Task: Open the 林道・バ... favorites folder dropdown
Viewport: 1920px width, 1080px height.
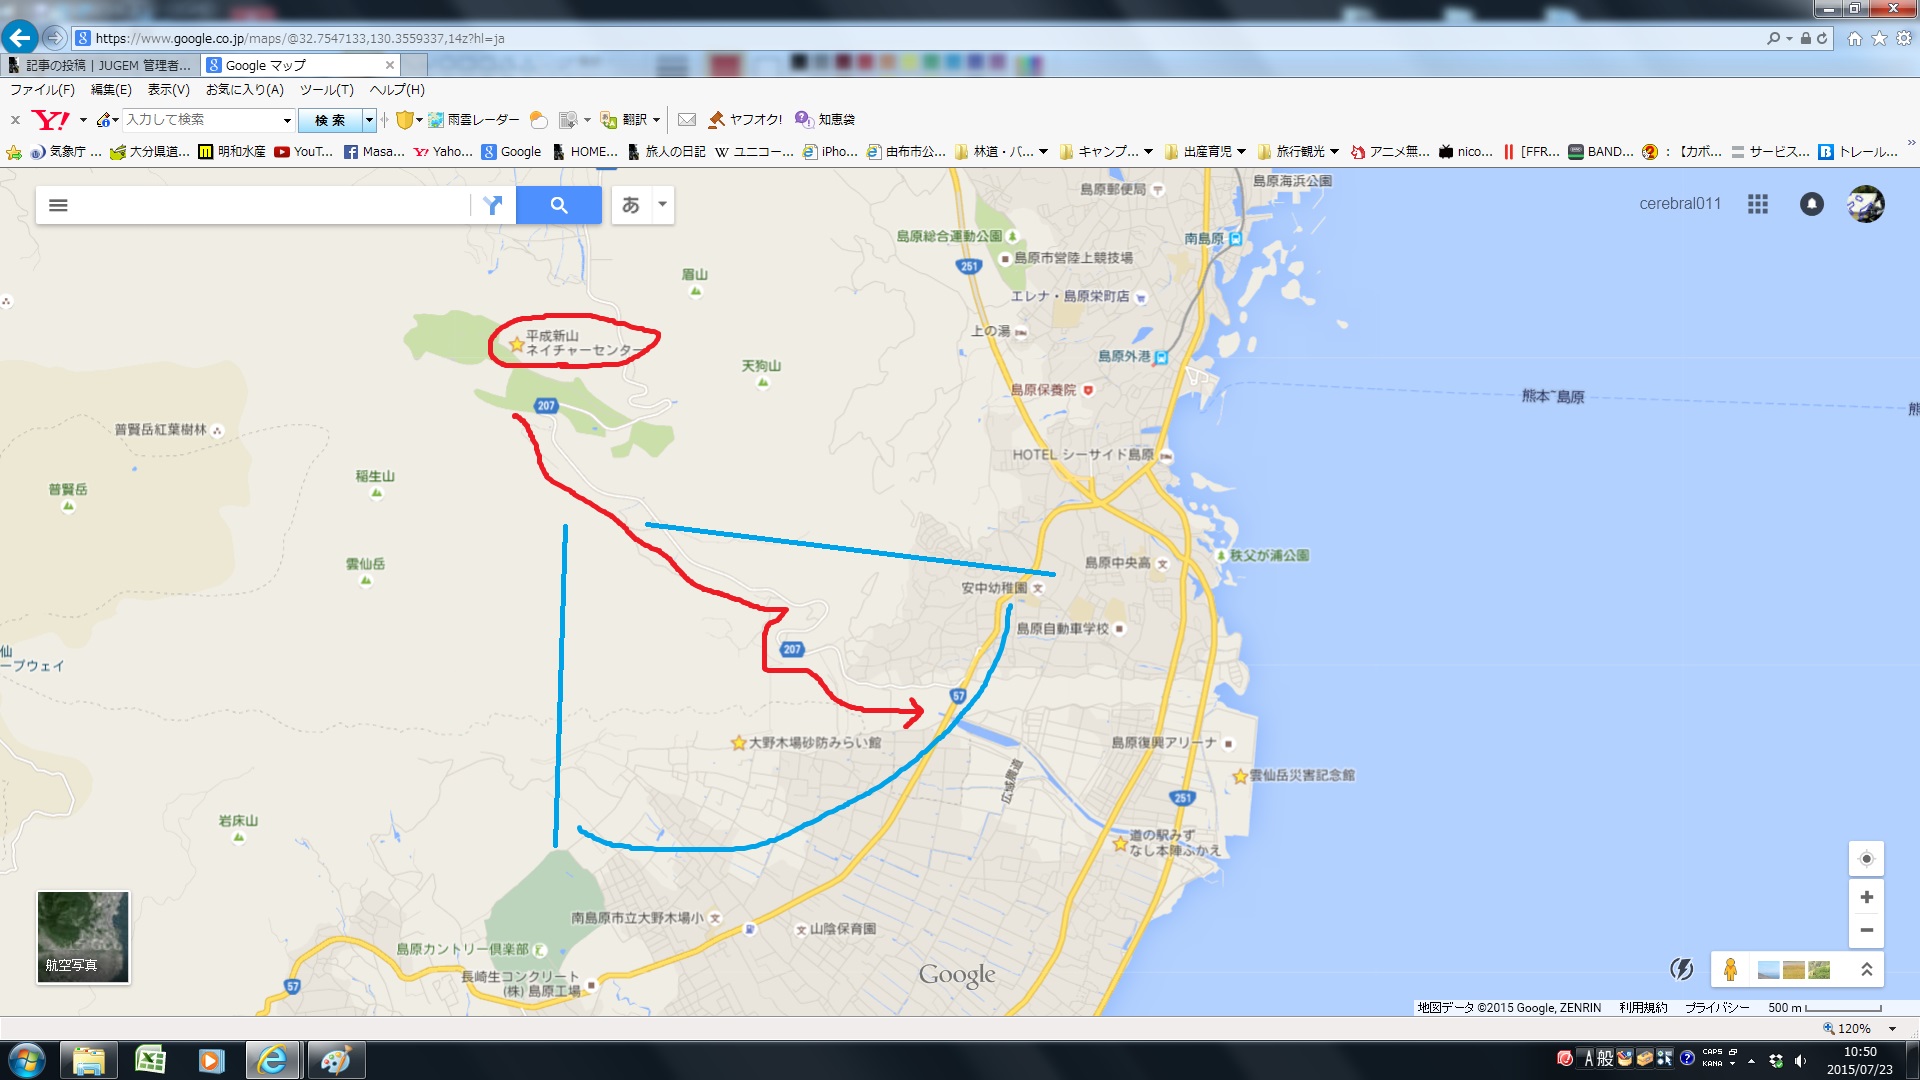Action: coord(1043,152)
